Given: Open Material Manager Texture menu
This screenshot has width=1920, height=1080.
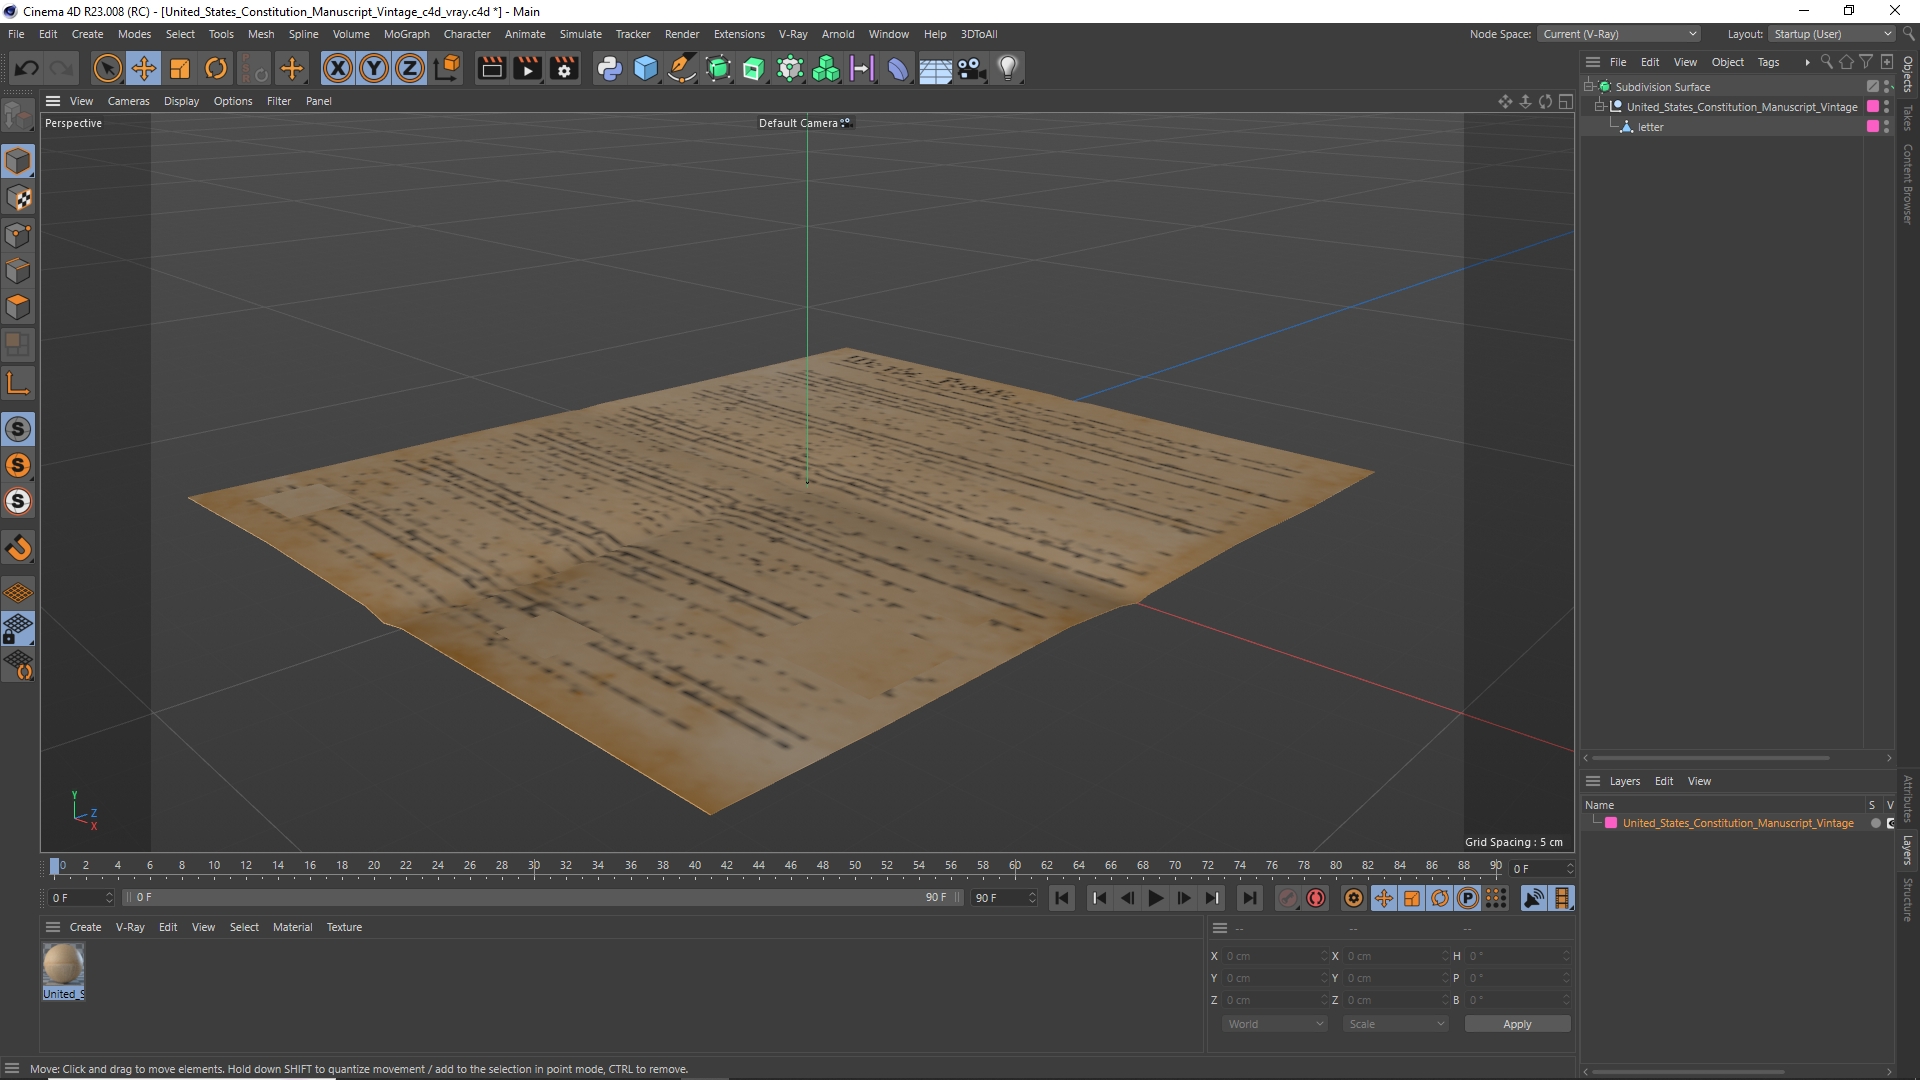Looking at the screenshot, I should pos(344,927).
